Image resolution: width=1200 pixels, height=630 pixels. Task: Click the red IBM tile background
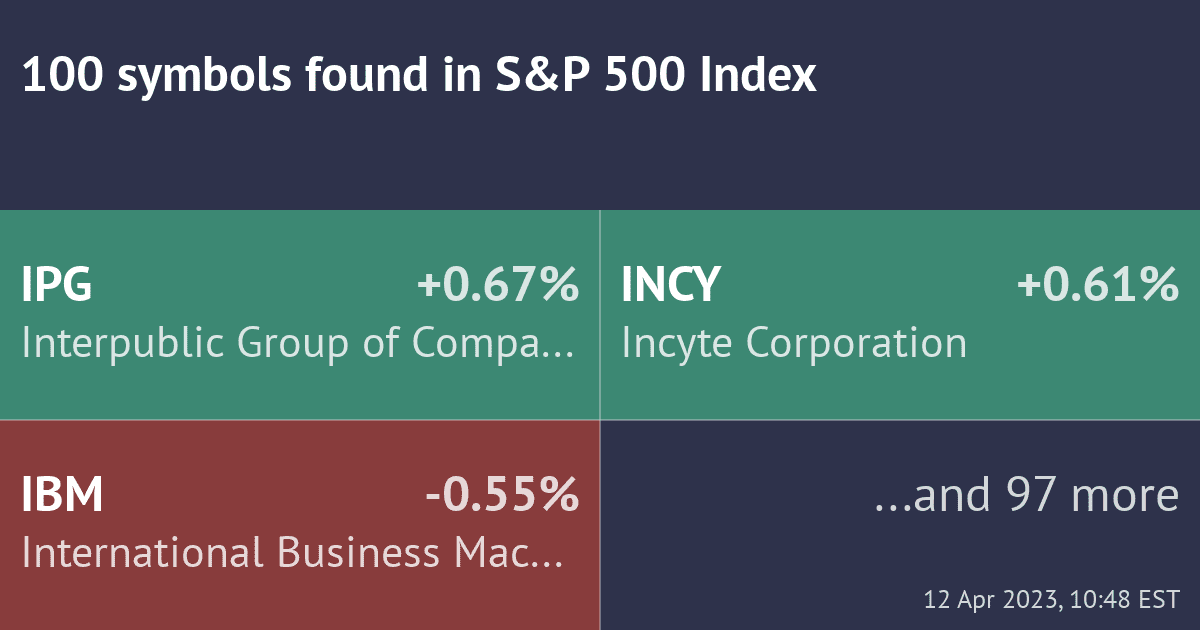(x=300, y=600)
